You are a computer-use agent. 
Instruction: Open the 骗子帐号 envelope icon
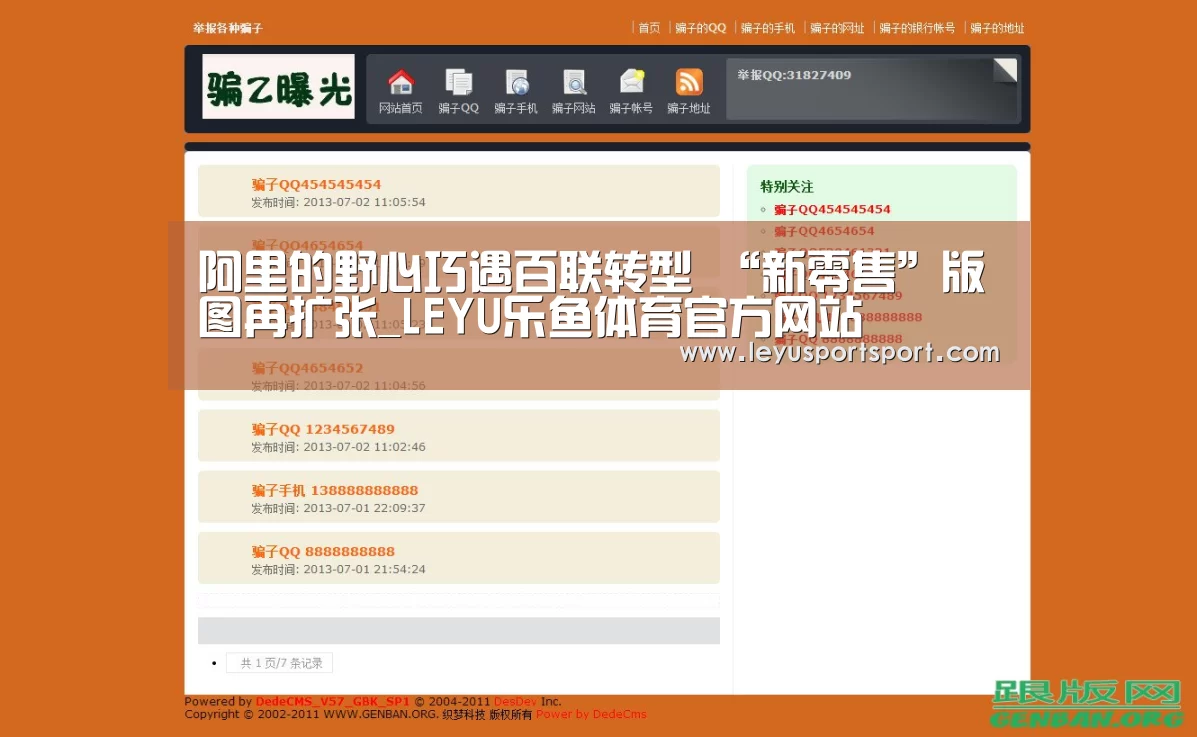click(x=631, y=82)
